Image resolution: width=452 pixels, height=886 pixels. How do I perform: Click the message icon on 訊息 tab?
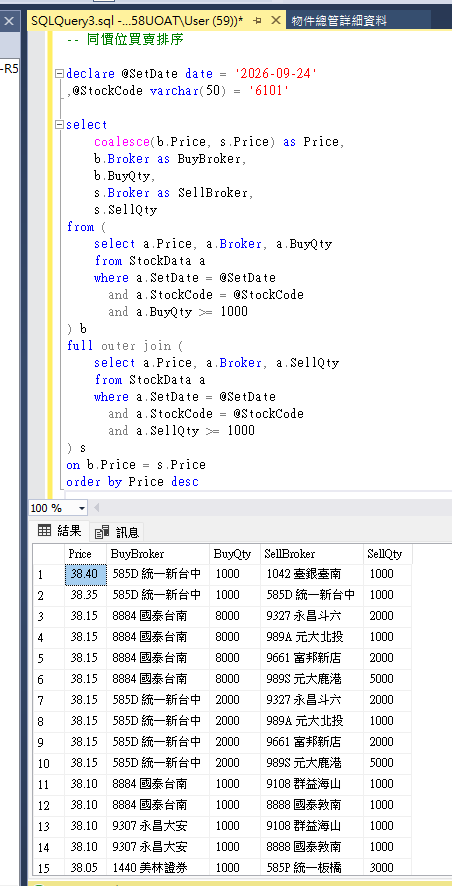[102, 532]
